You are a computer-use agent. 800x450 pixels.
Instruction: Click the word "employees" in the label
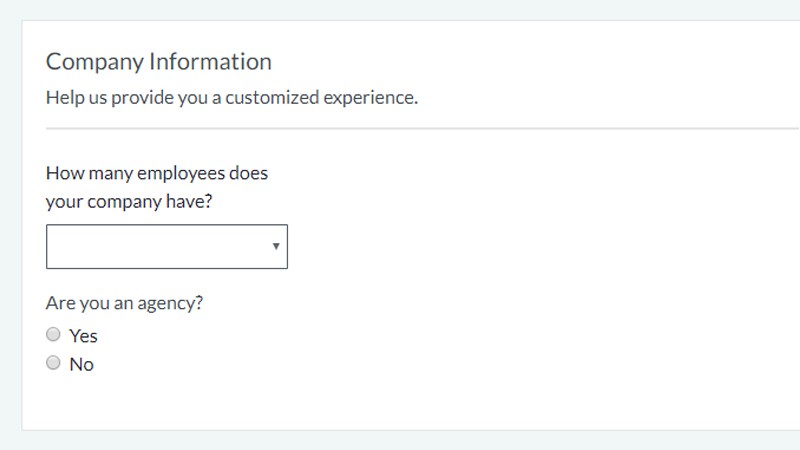[180, 173]
